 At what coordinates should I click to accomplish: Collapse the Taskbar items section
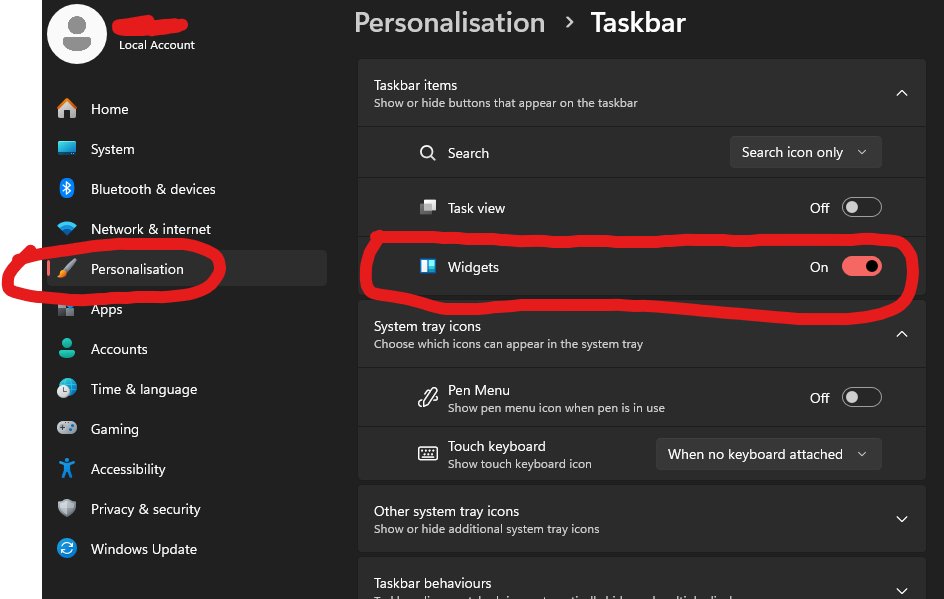pyautogui.click(x=901, y=92)
